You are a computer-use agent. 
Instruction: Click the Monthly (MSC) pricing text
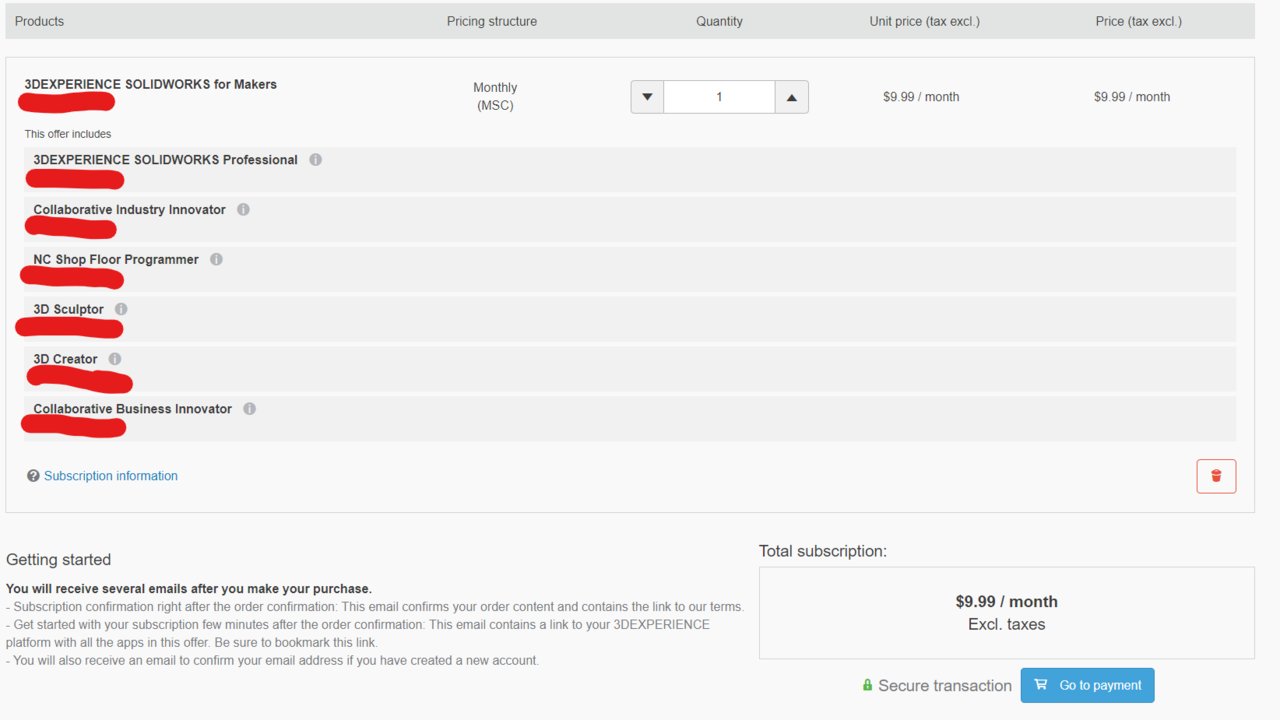495,96
